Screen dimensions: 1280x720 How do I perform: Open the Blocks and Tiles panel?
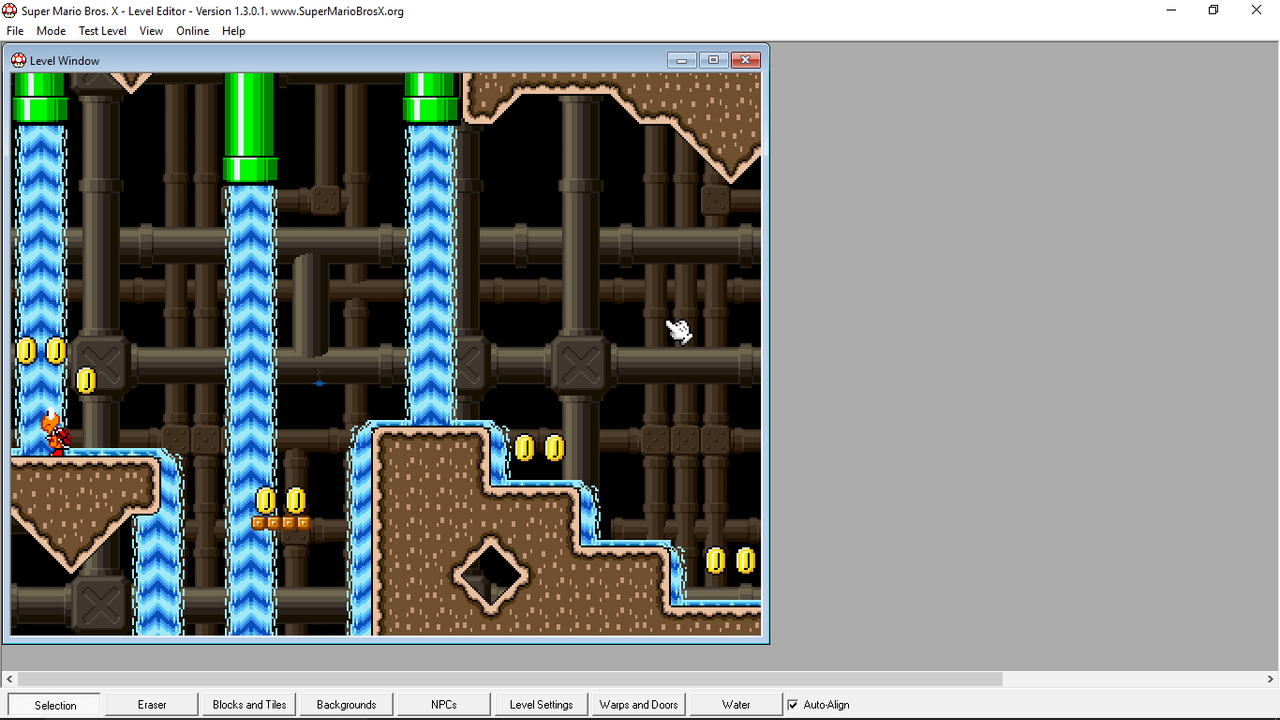248,704
